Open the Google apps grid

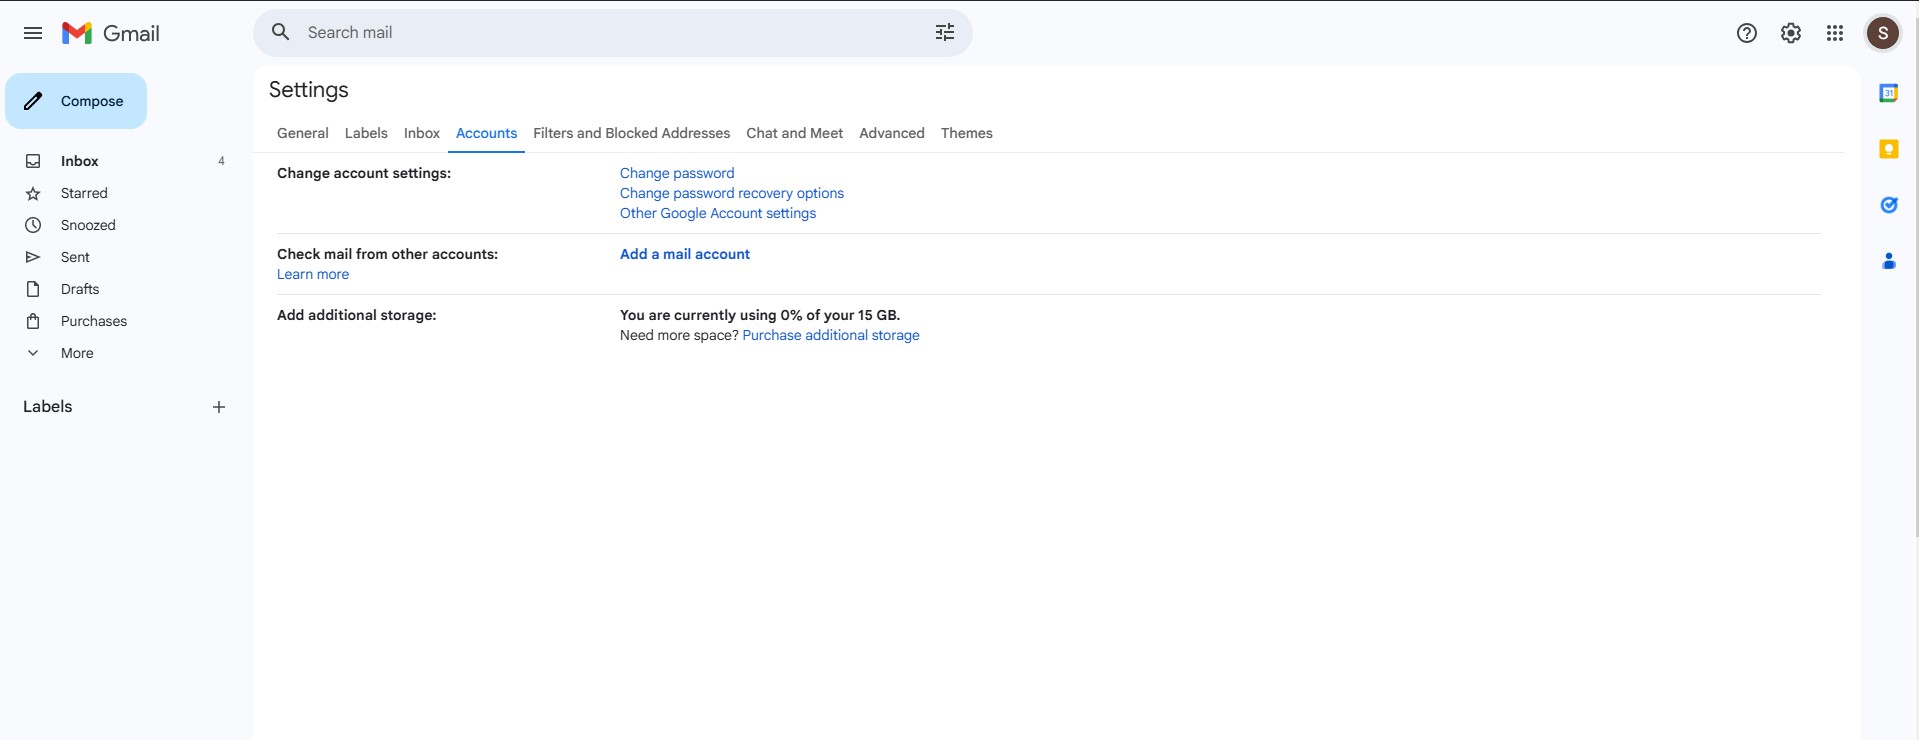tap(1835, 33)
